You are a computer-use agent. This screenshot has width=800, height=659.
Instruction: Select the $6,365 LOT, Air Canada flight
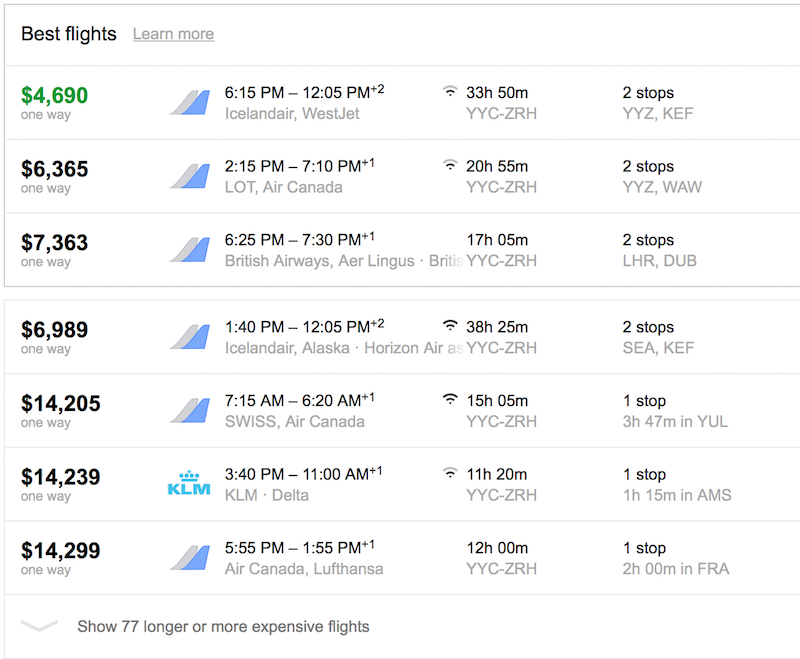tap(402, 176)
